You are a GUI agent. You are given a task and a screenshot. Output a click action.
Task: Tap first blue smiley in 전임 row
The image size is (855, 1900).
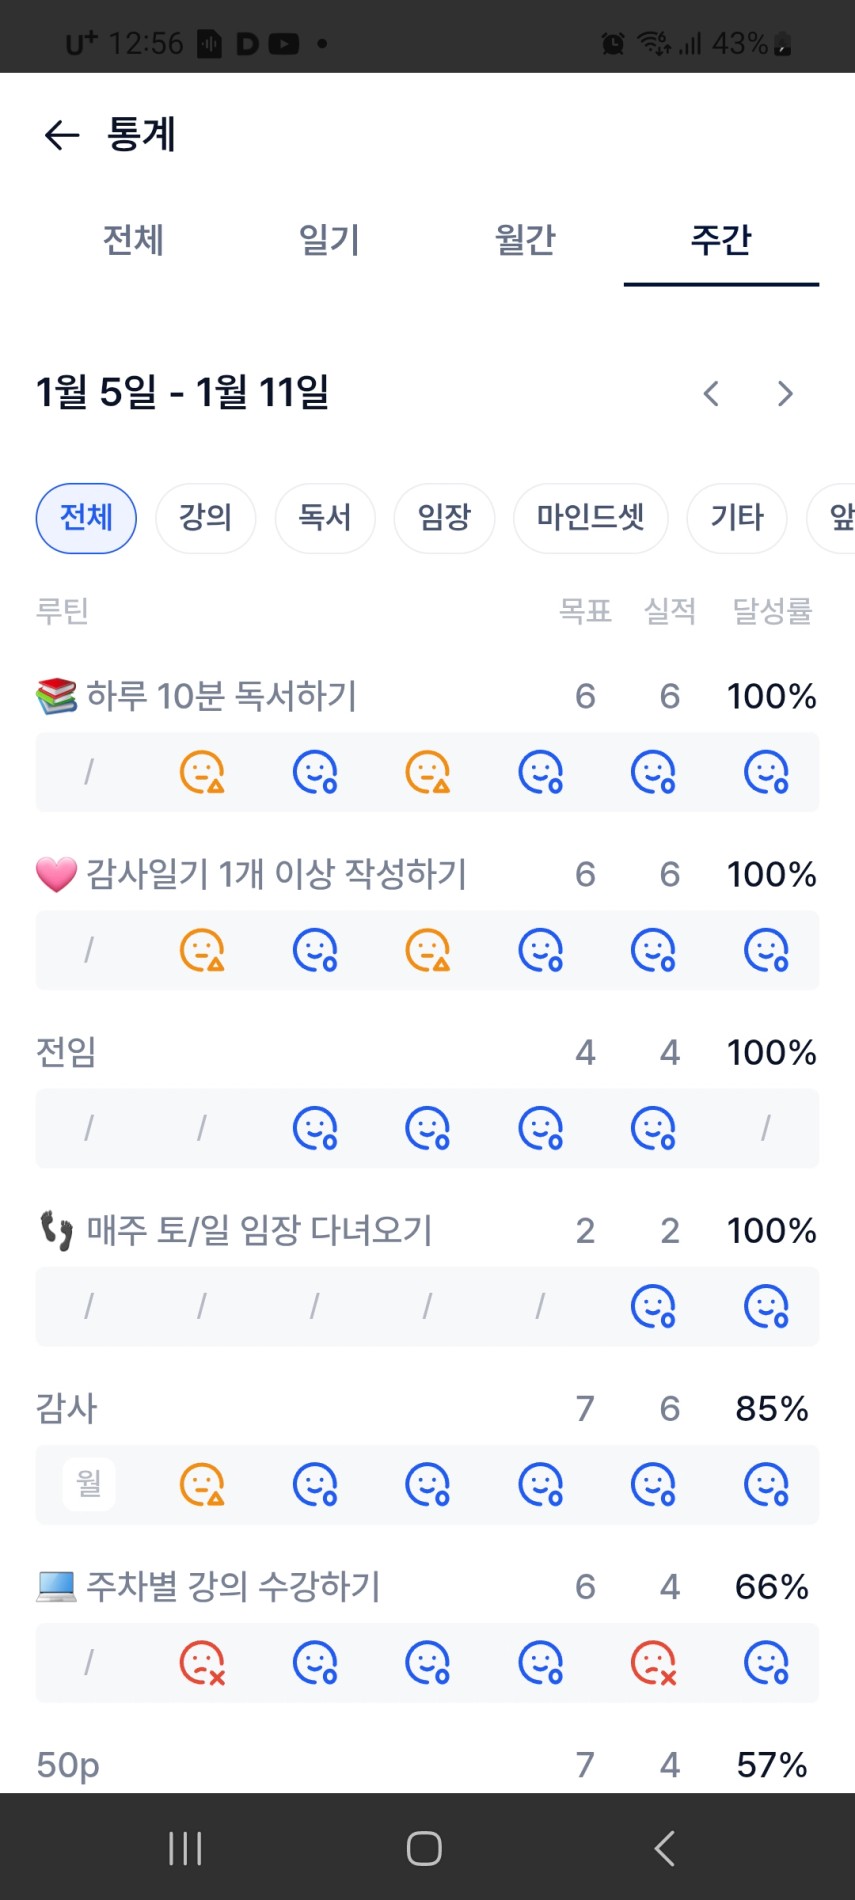tap(315, 1128)
